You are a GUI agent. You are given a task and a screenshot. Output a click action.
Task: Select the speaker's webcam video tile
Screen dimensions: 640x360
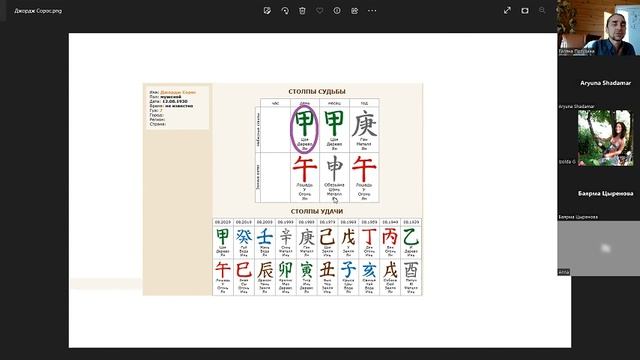coord(598,28)
